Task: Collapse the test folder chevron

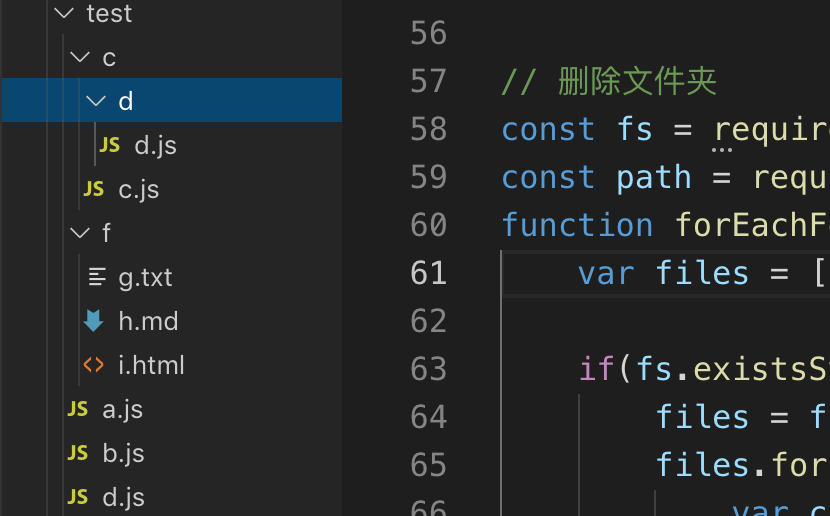Action: tap(64, 14)
